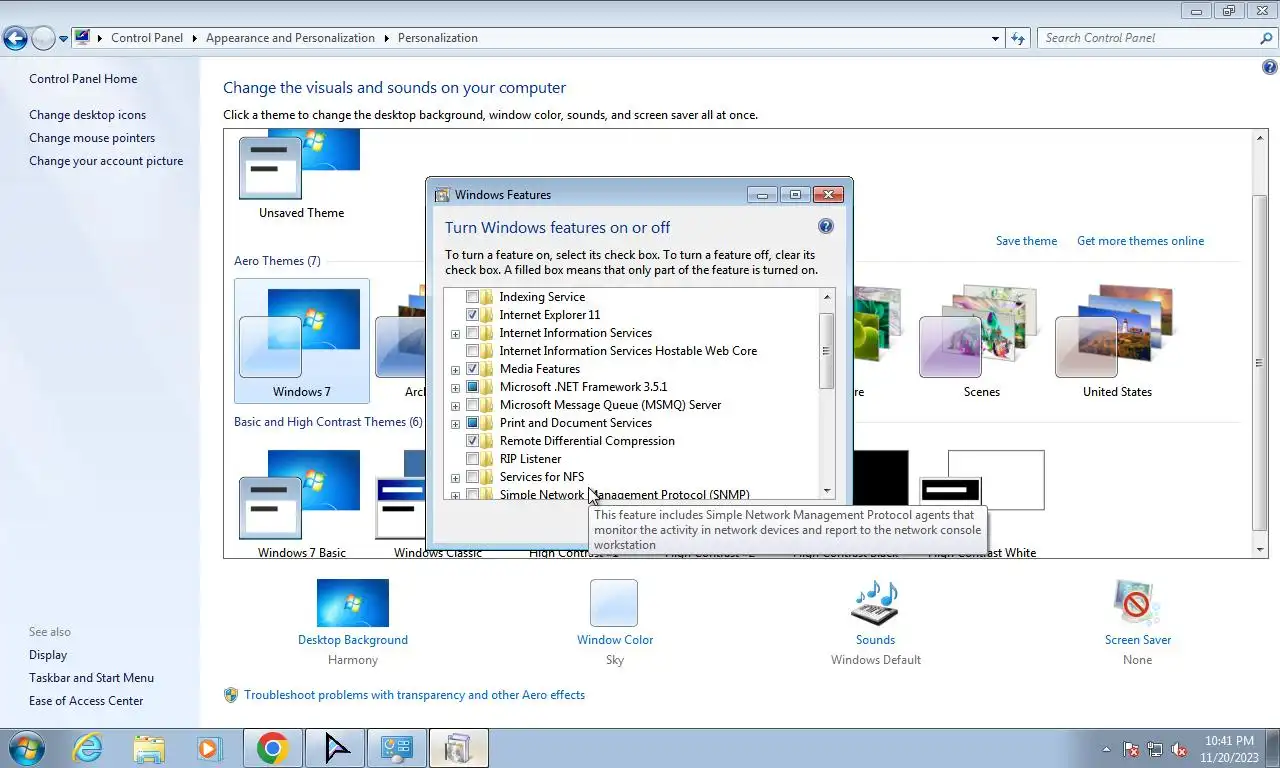Switch to Google Chrome on the taskbar

coord(272,748)
